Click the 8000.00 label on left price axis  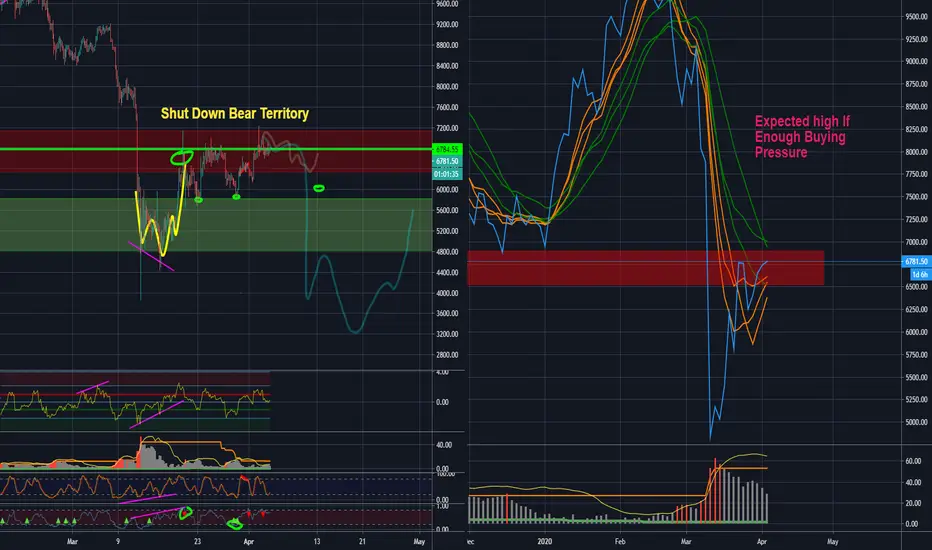[447, 86]
